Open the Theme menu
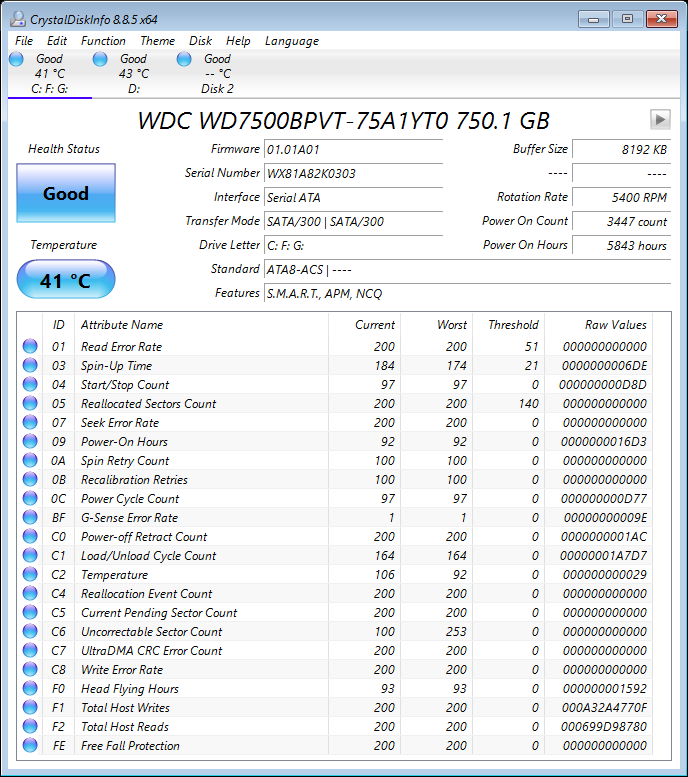Screen dimensions: 688x777 tap(157, 41)
